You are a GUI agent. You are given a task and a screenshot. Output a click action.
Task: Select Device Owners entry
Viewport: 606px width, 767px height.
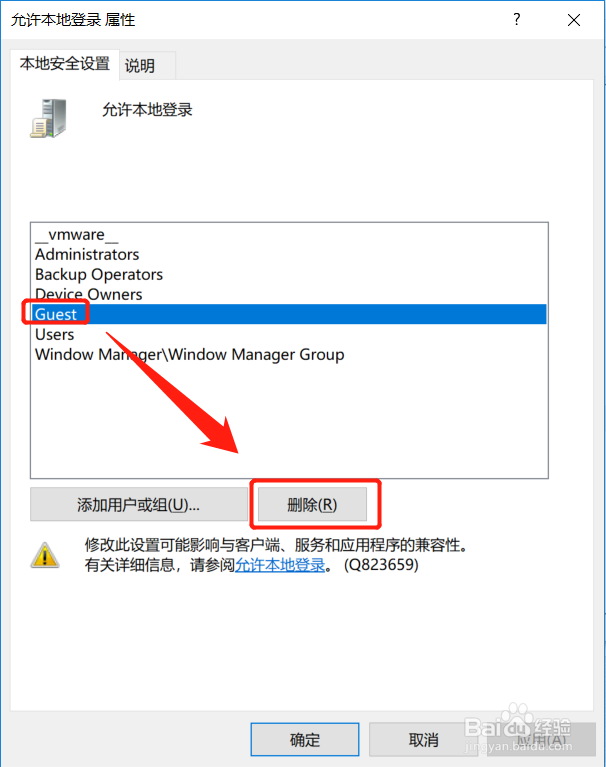[x=89, y=294]
